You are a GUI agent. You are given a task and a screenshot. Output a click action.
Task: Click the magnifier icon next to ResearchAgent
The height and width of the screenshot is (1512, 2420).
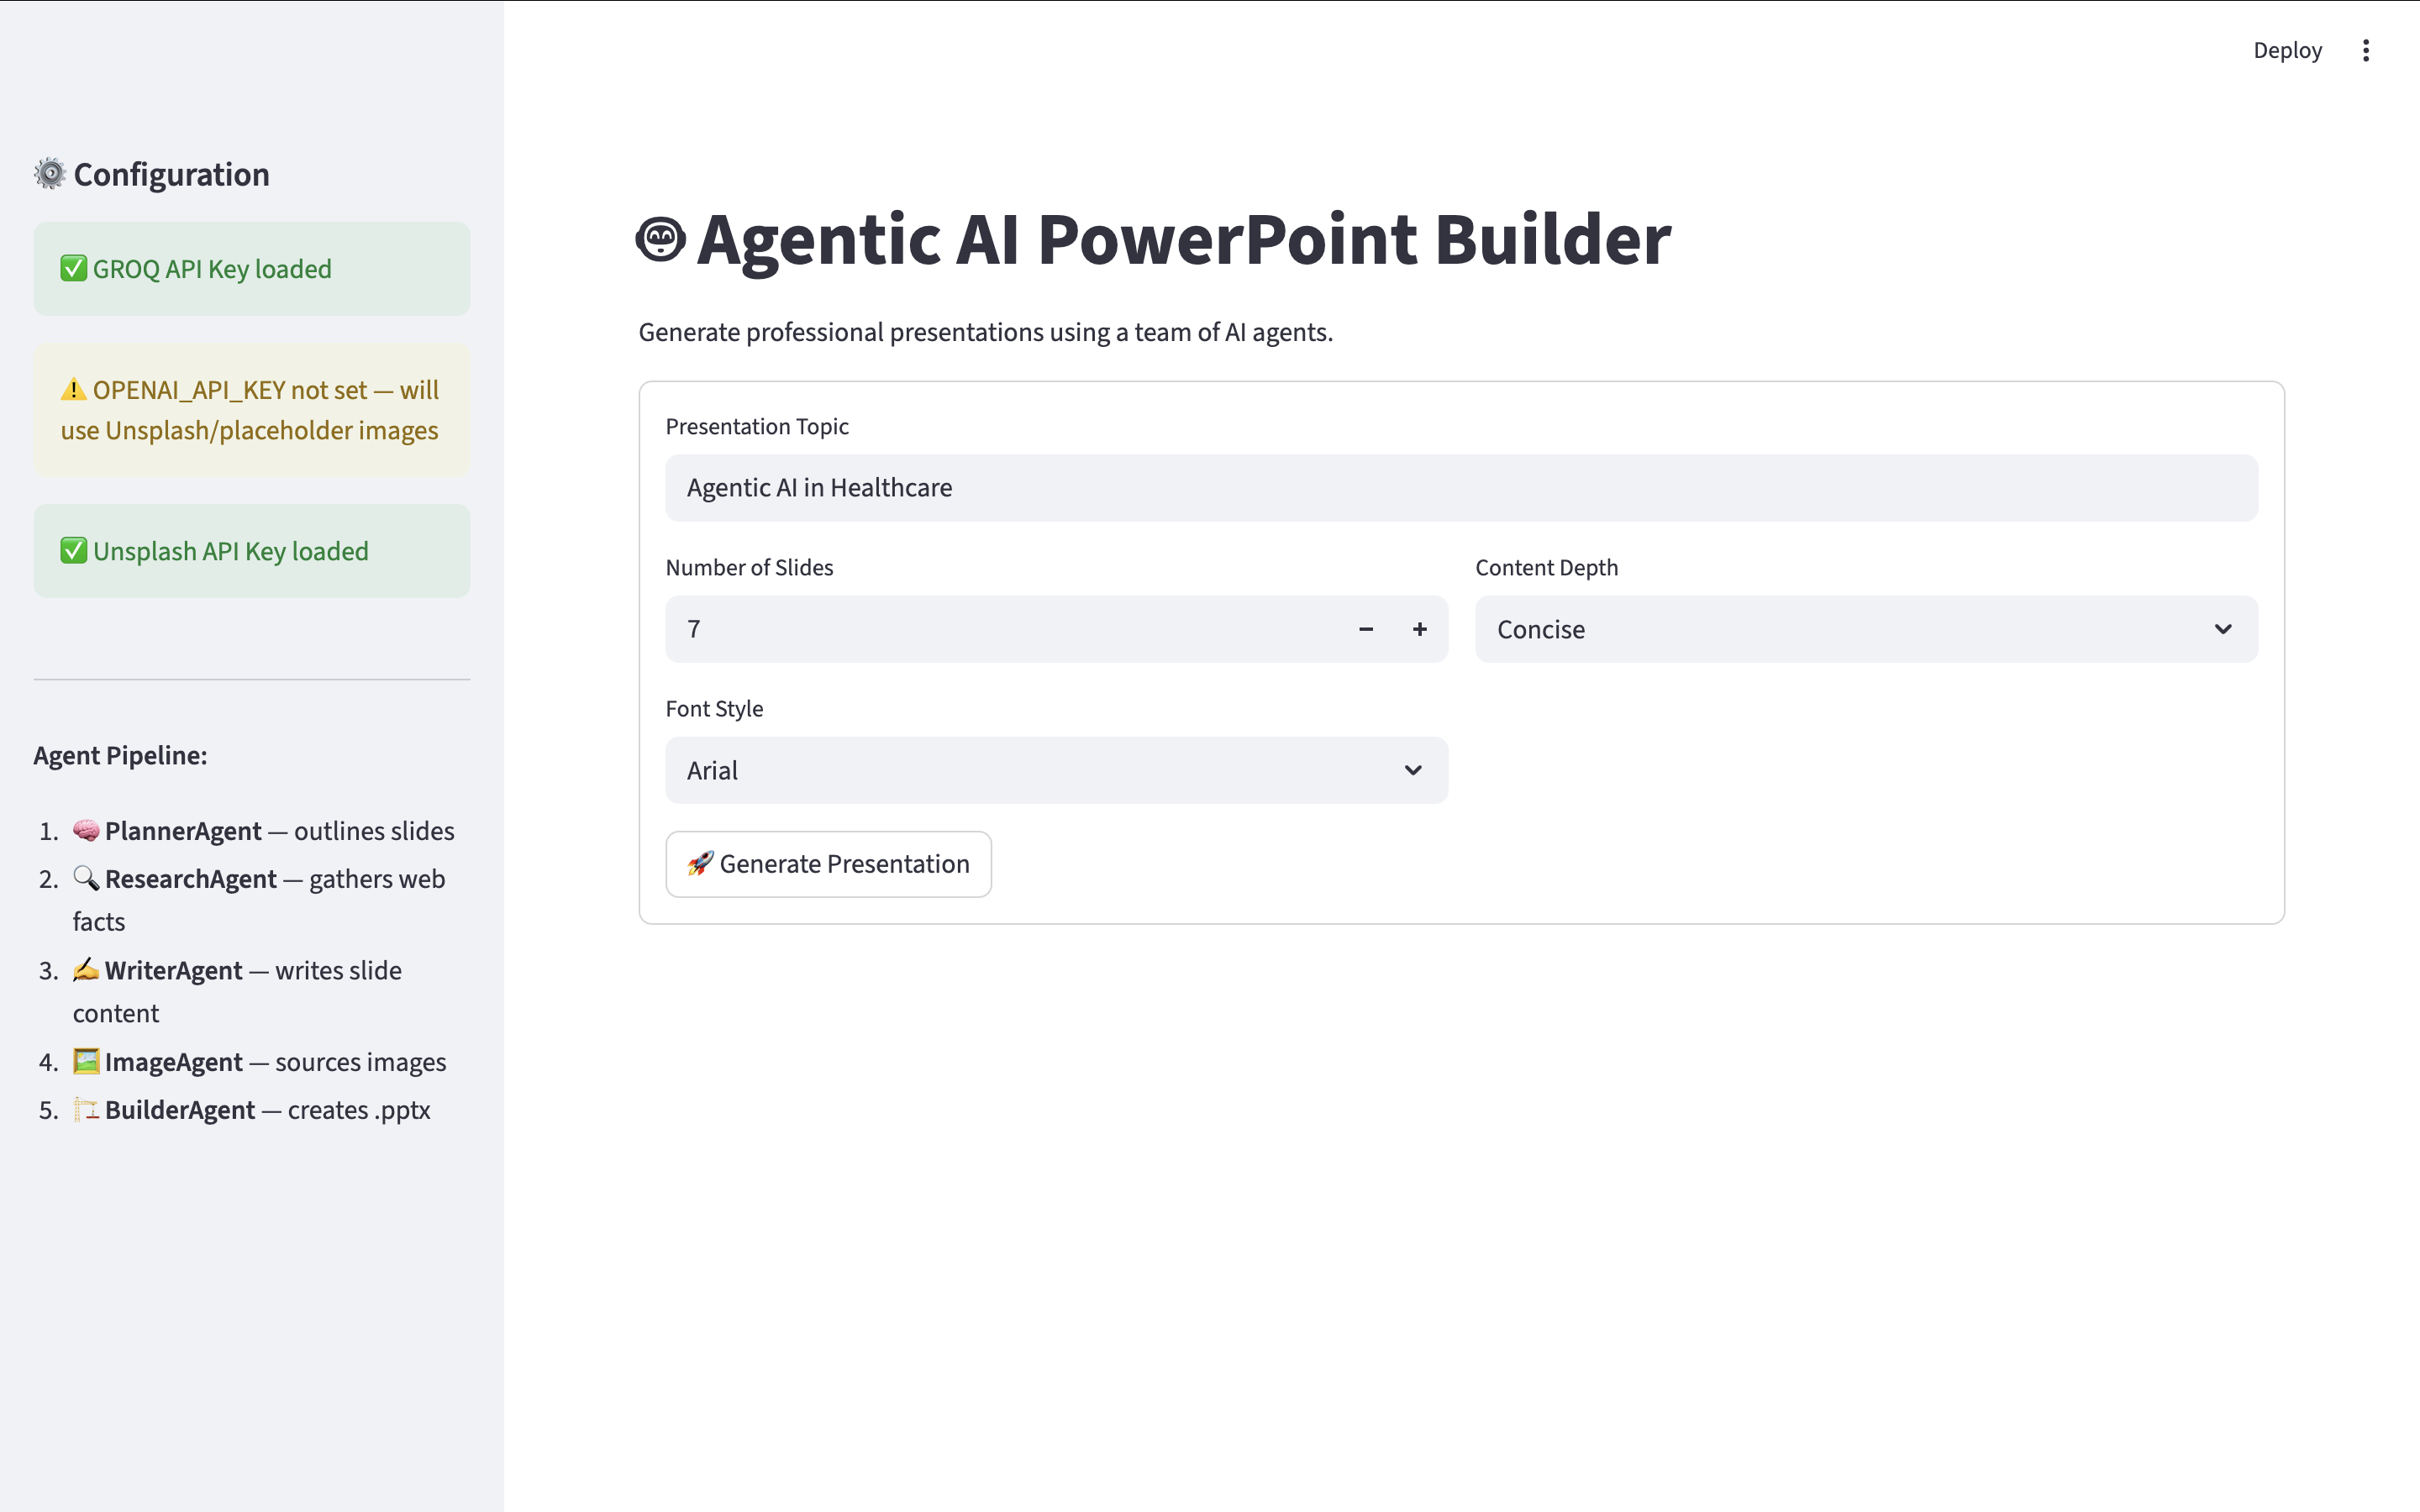(86, 878)
